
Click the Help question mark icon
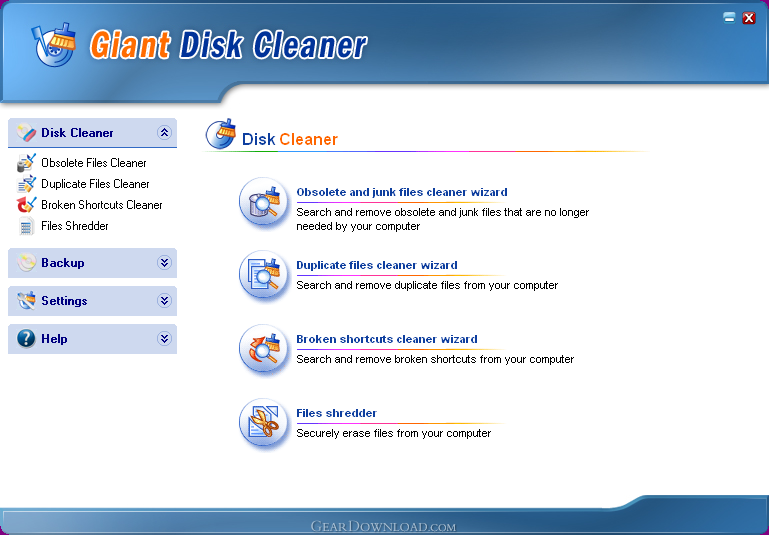[x=26, y=338]
